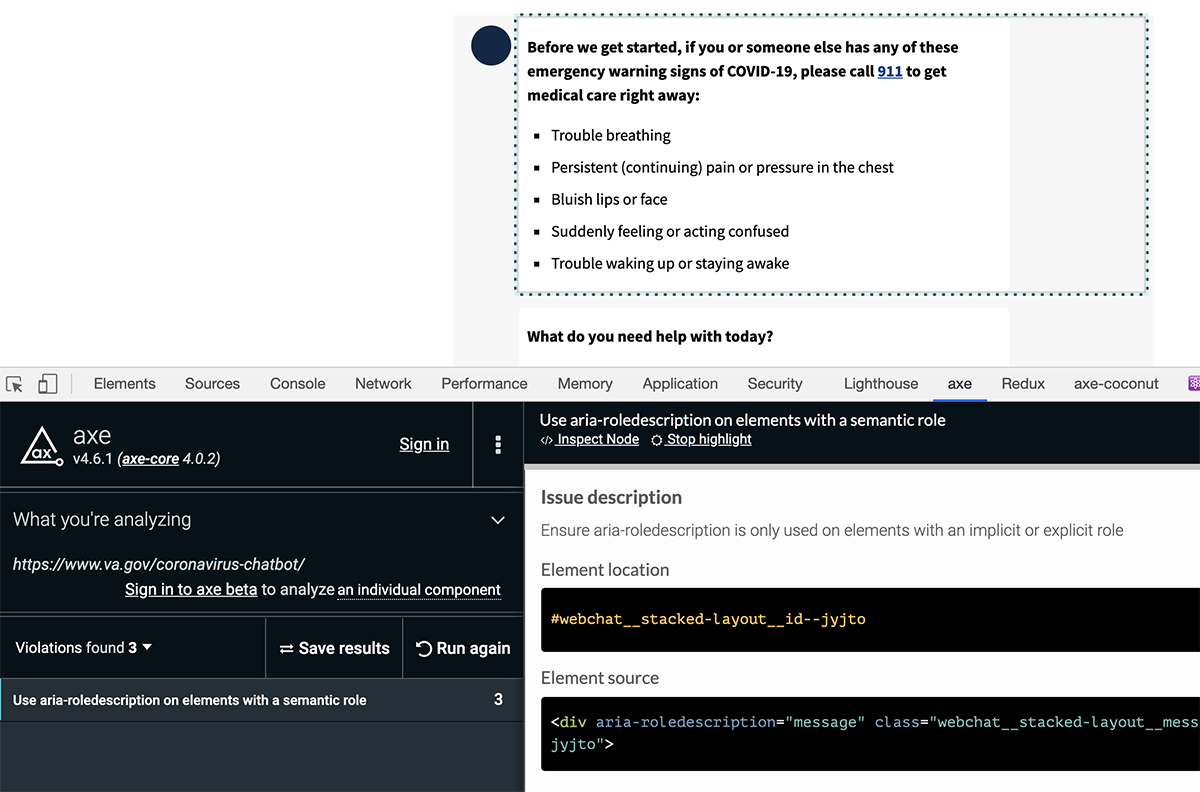Switch to the Console tab

click(x=297, y=383)
